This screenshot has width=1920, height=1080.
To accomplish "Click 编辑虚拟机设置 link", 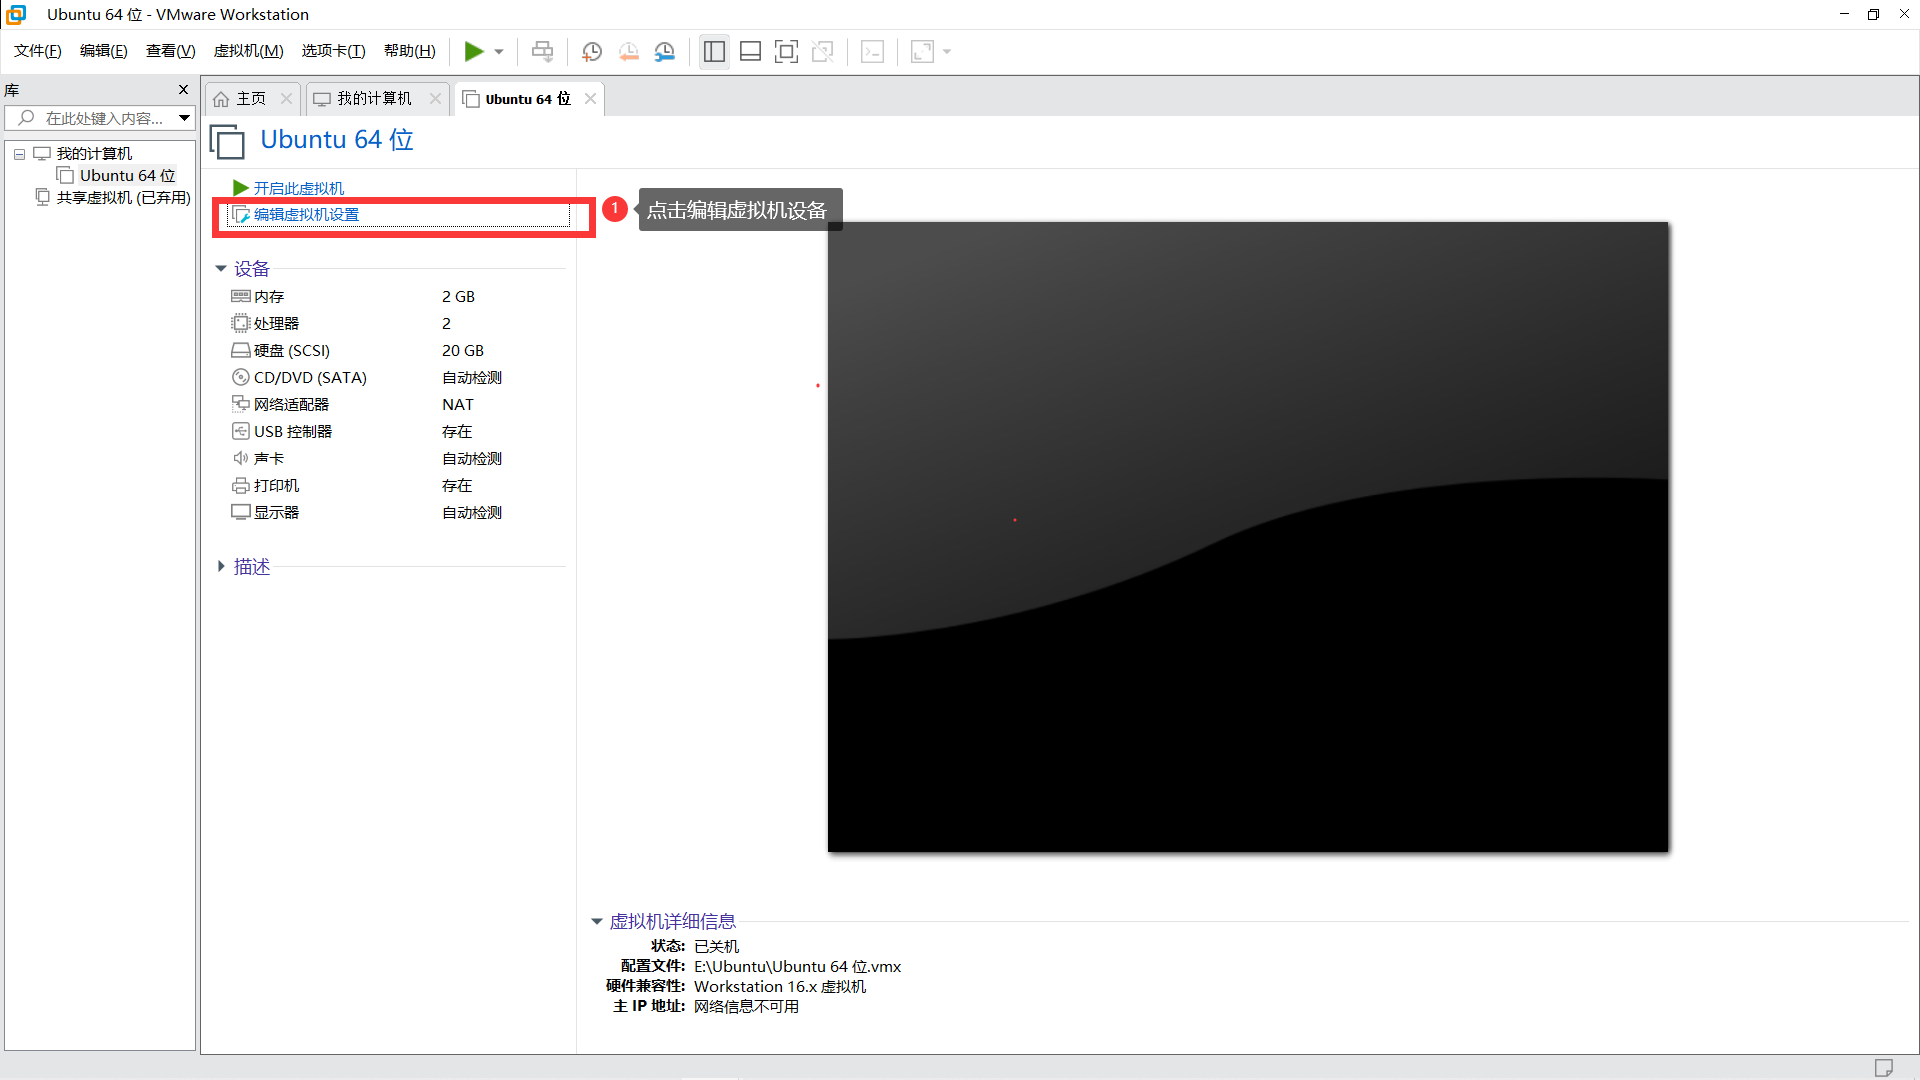I will pyautogui.click(x=306, y=214).
